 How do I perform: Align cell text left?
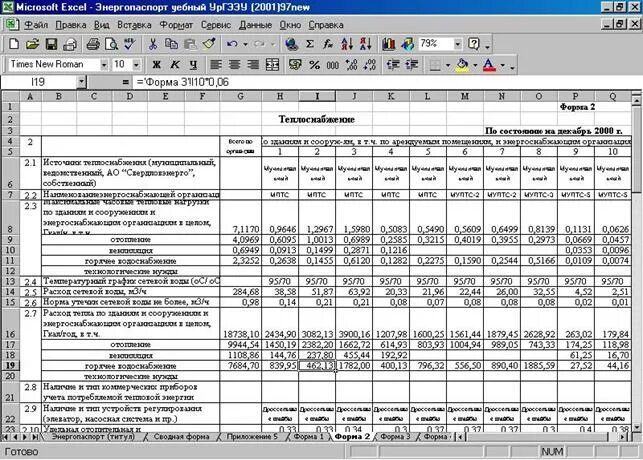216,65
